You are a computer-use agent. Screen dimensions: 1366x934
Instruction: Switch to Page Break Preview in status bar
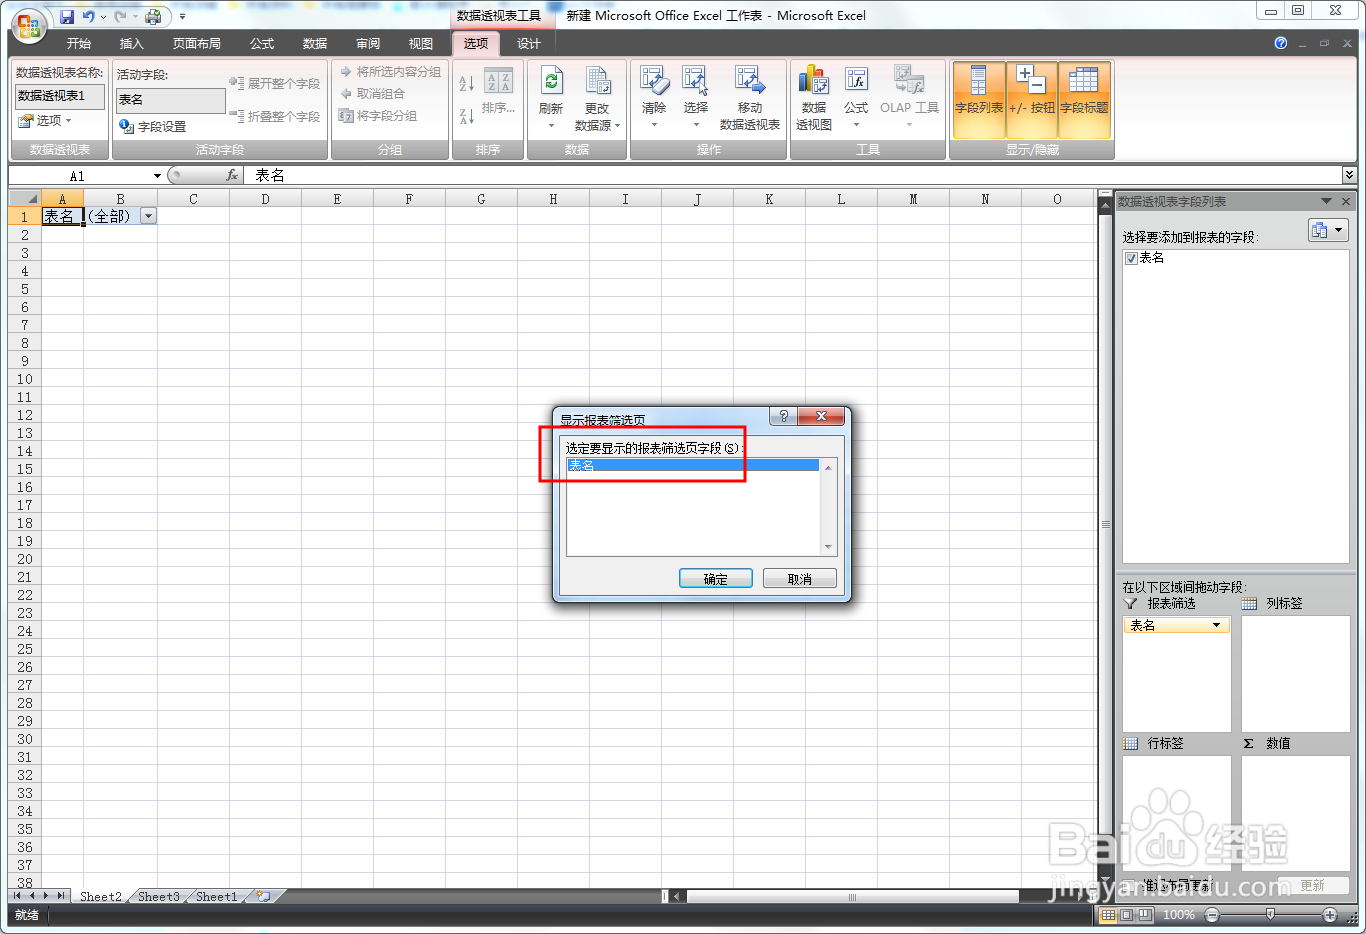1145,915
